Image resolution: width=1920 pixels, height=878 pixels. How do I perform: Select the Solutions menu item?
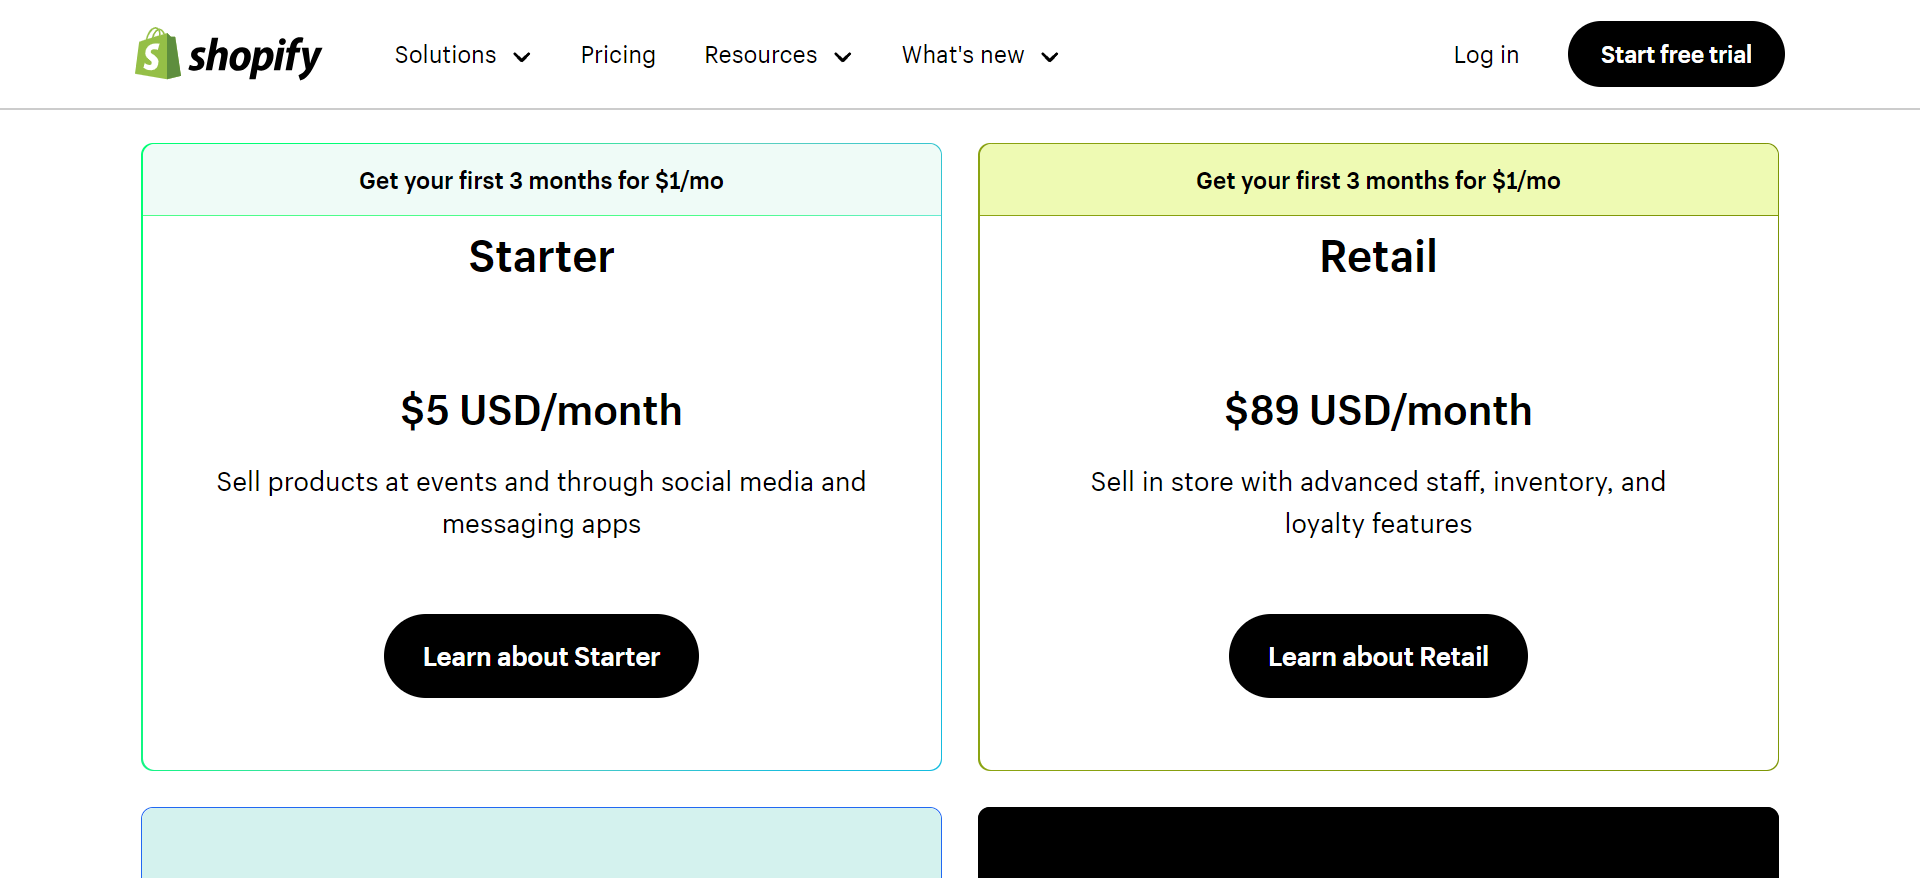coord(446,55)
